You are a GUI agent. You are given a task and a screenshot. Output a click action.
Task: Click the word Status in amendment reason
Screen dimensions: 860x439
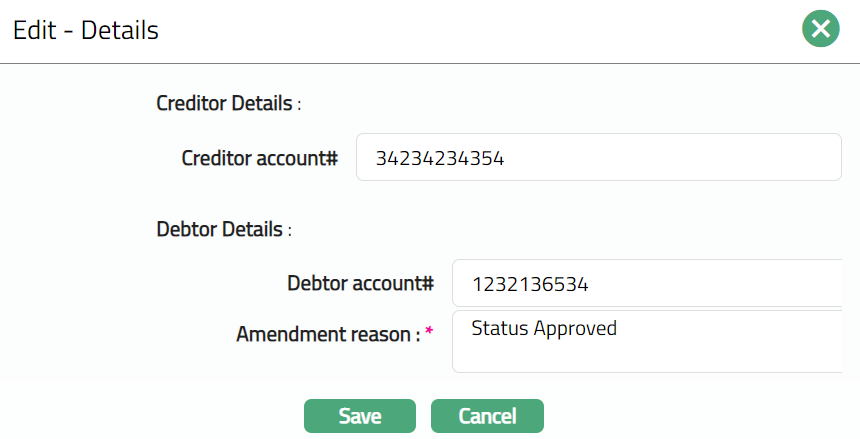pos(499,328)
